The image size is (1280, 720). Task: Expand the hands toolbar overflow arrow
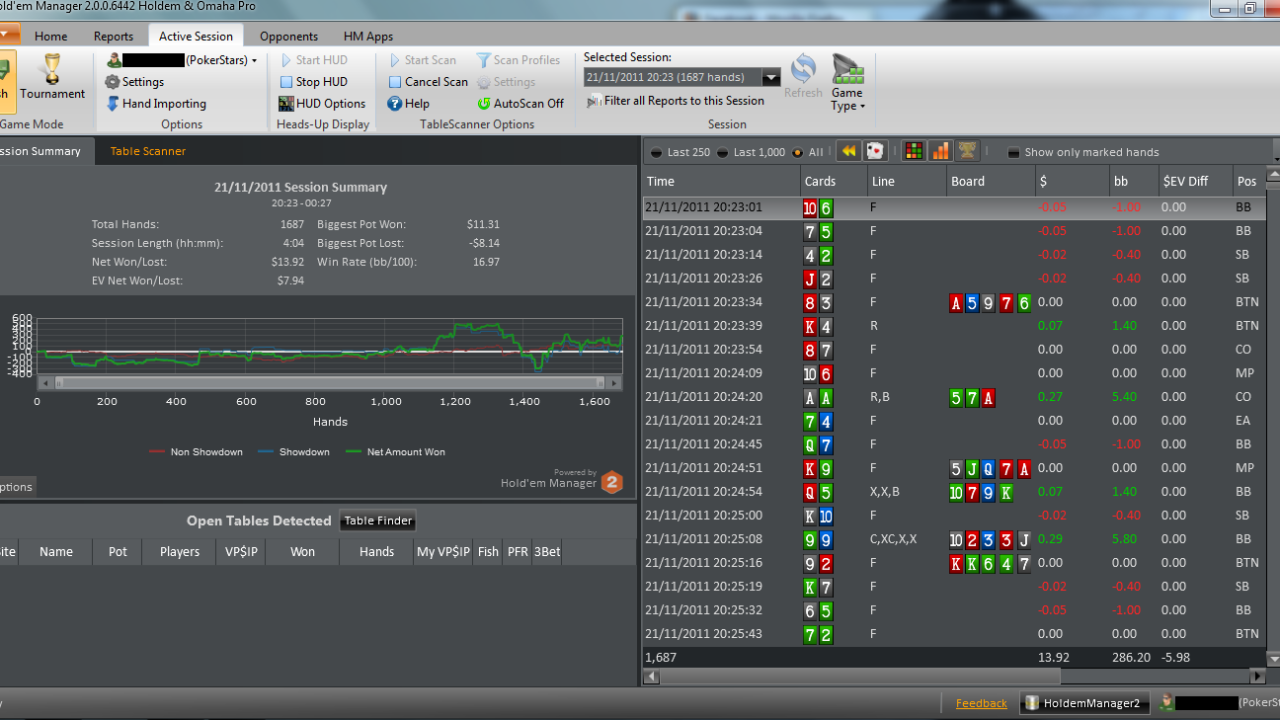(1275, 158)
